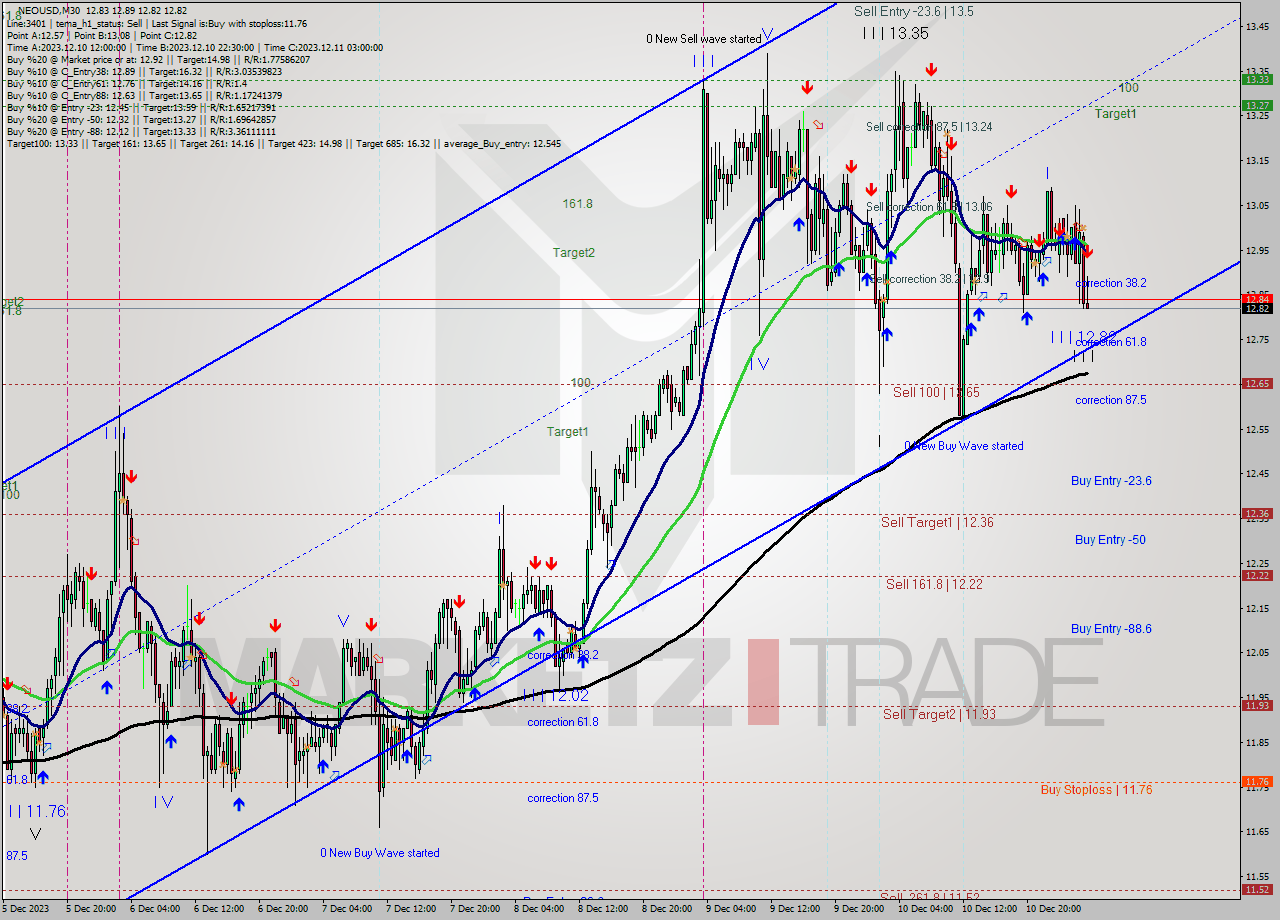Click the '10 Dec 12:00' time axis label
Viewport: 1280px width, 920px height.
(x=990, y=909)
